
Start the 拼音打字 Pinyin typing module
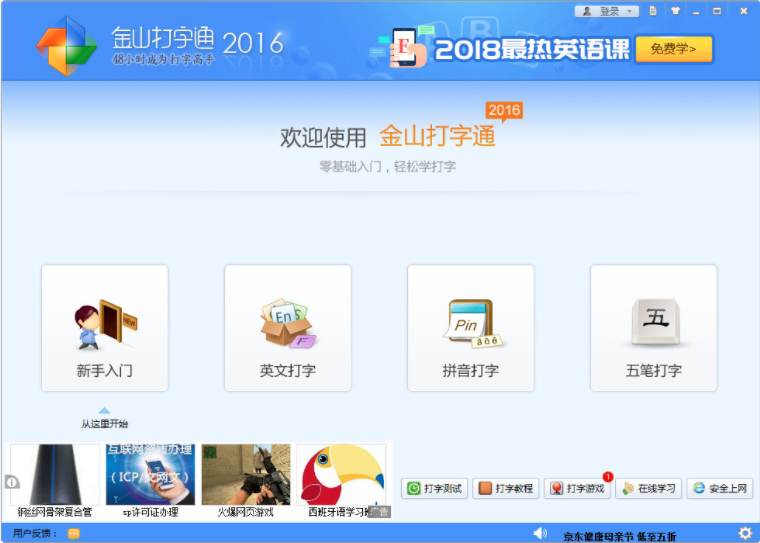click(x=470, y=328)
